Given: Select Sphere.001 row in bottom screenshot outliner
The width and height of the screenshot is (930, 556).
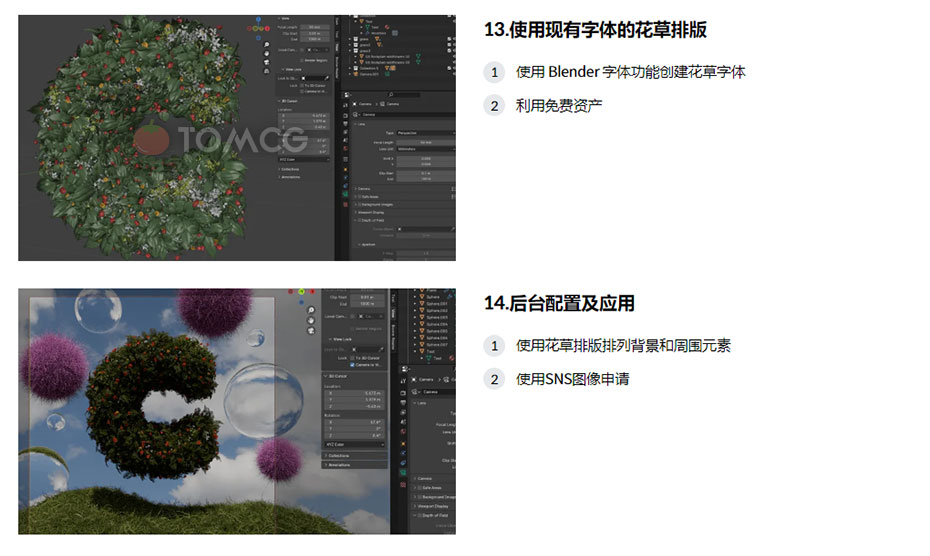Looking at the screenshot, I should coord(437,304).
